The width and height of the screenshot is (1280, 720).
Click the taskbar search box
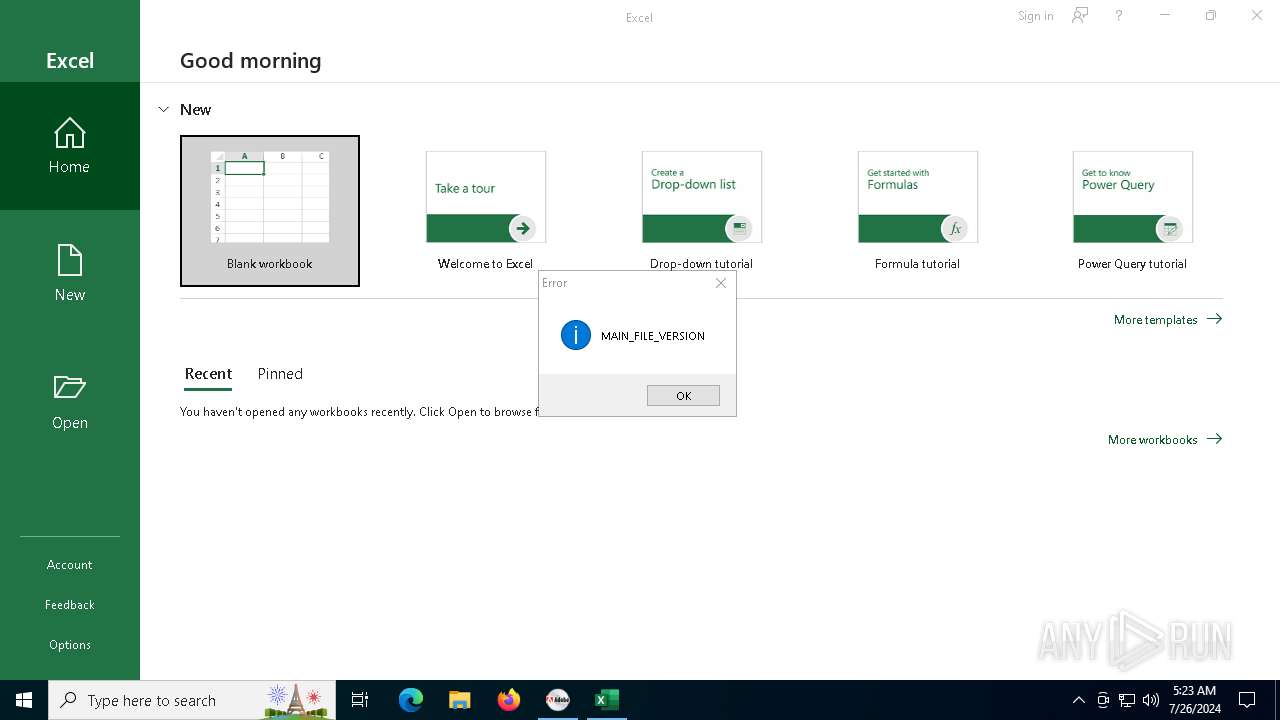coord(192,700)
